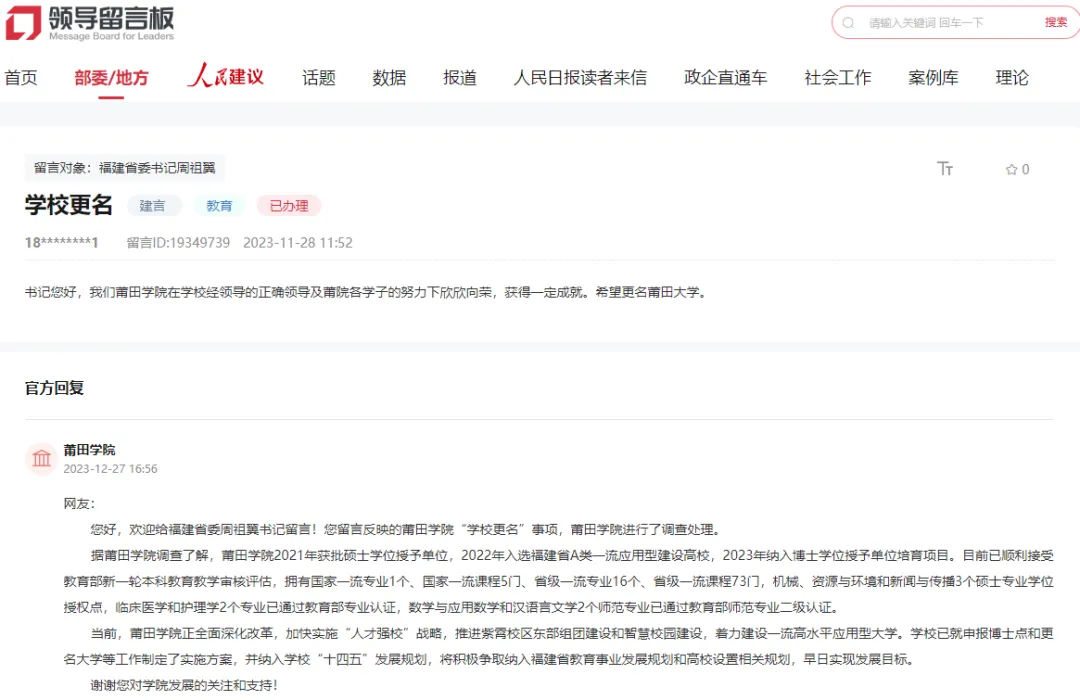Click the Tt font size icon

tap(945, 169)
